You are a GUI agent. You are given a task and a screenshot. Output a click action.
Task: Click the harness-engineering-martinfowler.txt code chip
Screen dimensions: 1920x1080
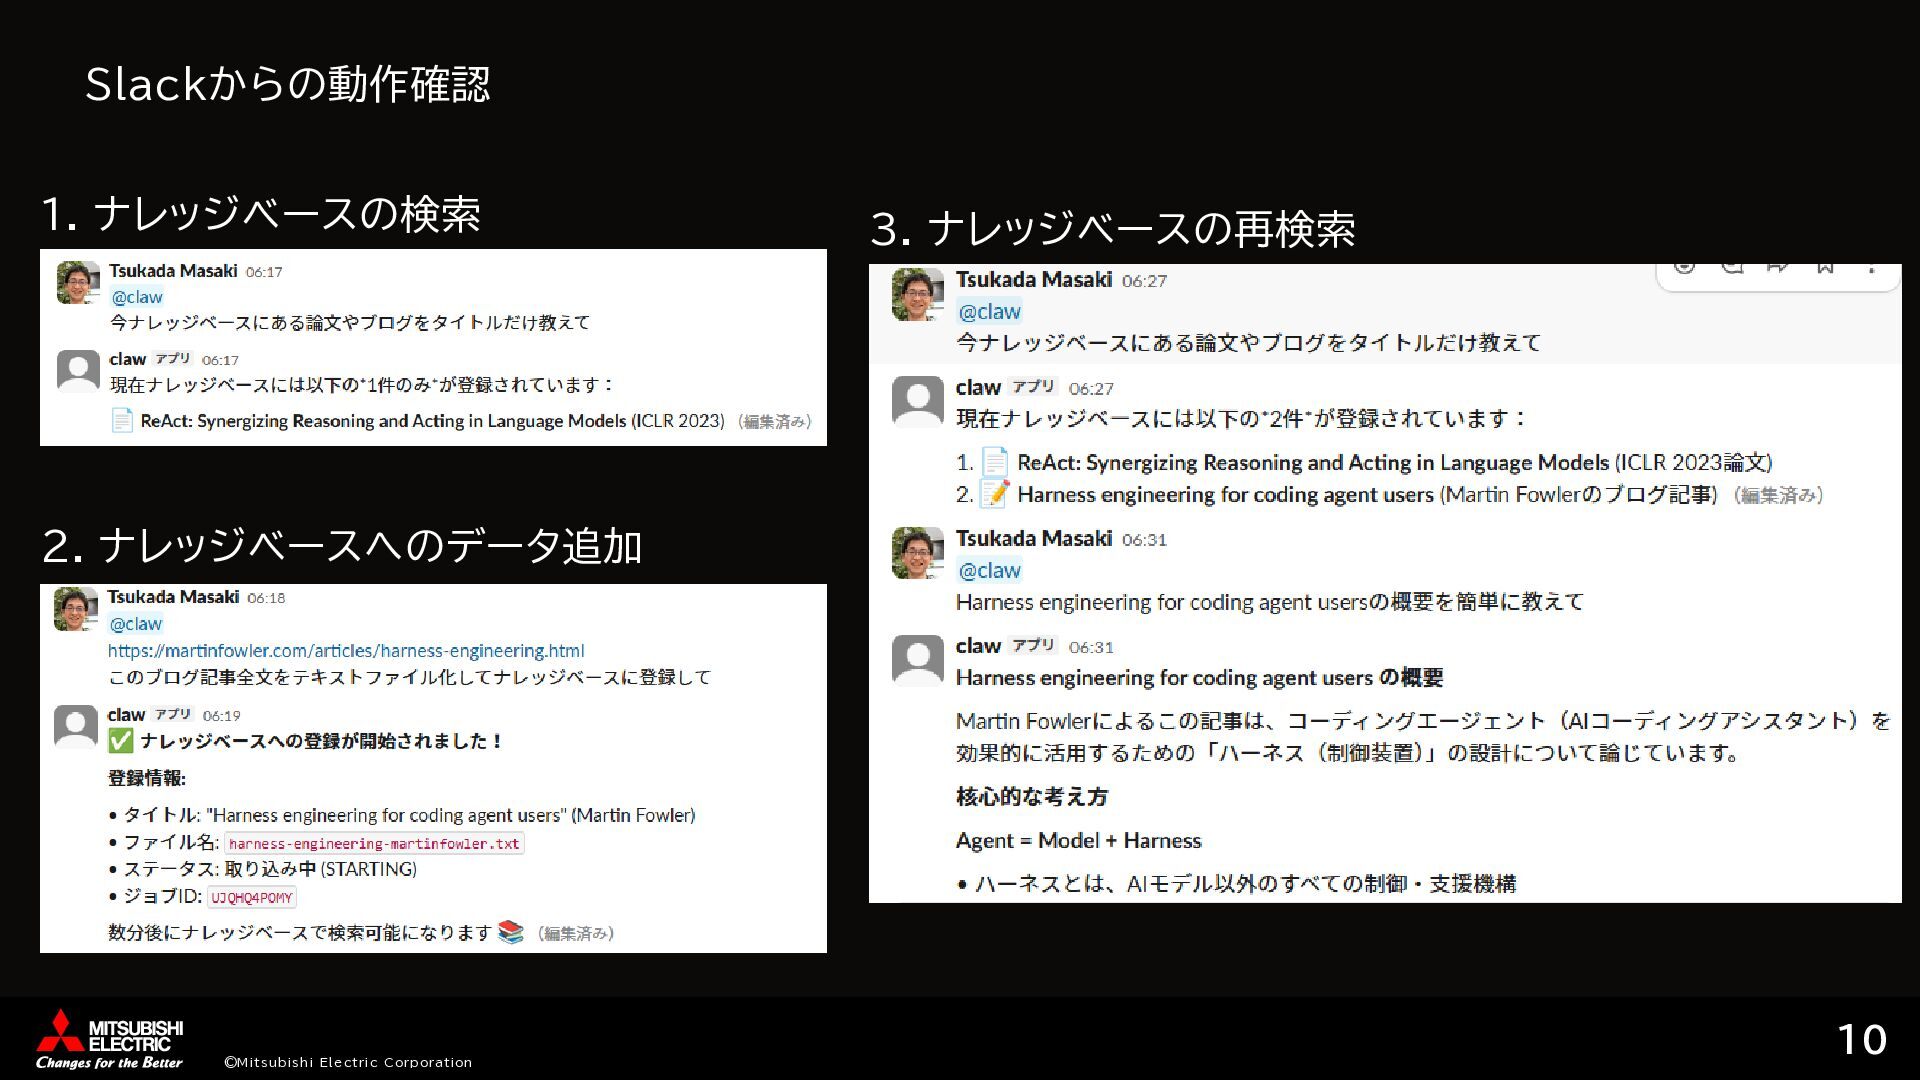pos(374,843)
